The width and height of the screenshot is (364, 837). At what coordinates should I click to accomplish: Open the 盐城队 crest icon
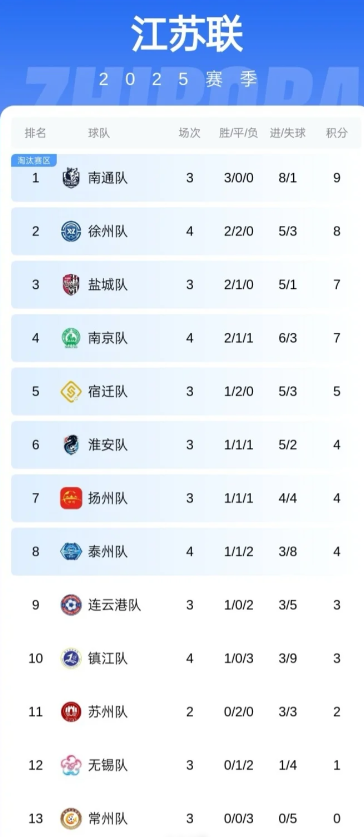tap(71, 285)
